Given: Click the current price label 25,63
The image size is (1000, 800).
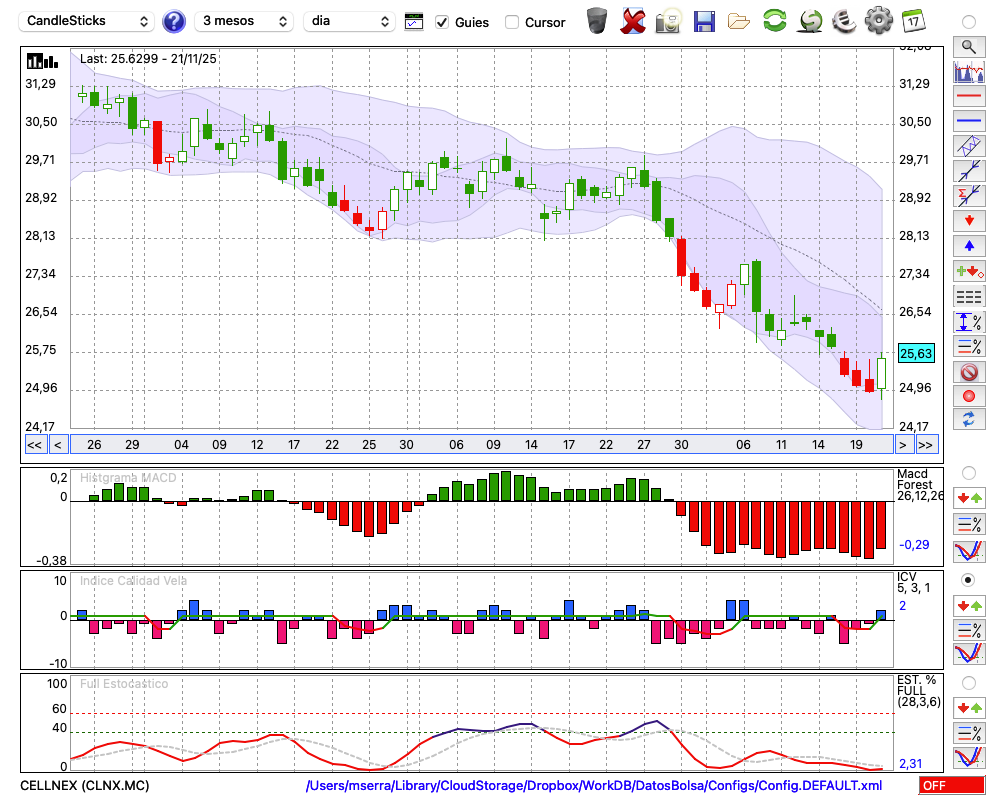Looking at the screenshot, I should coord(916,353).
